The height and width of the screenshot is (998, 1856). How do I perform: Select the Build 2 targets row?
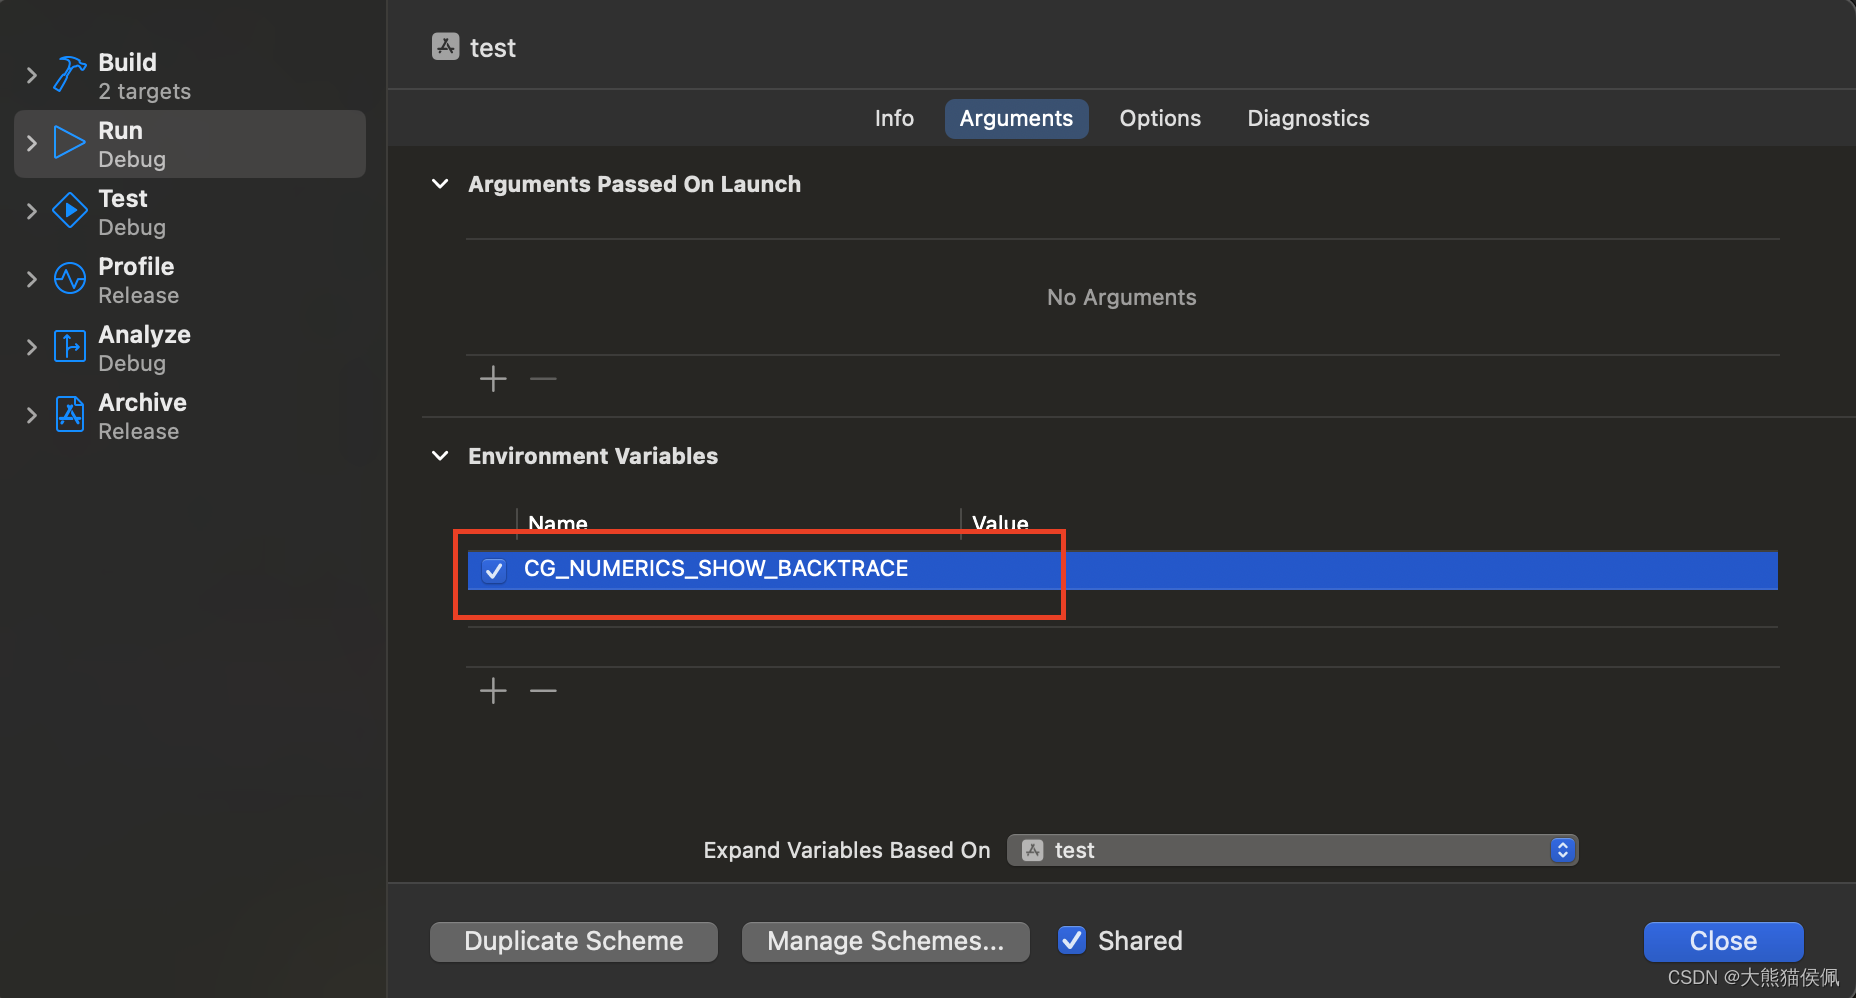pyautogui.click(x=190, y=76)
